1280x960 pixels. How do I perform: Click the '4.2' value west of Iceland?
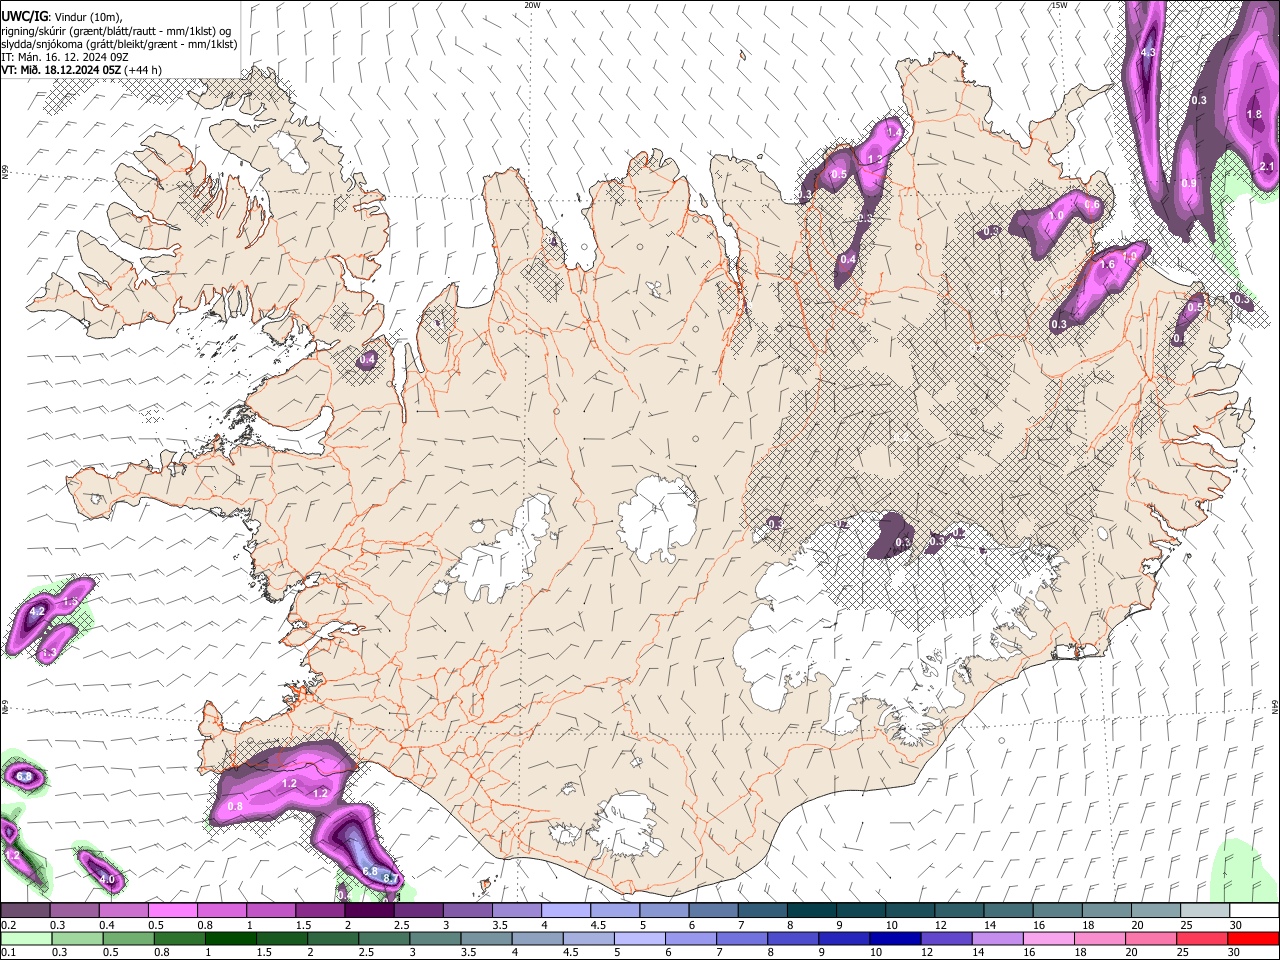pos(38,611)
